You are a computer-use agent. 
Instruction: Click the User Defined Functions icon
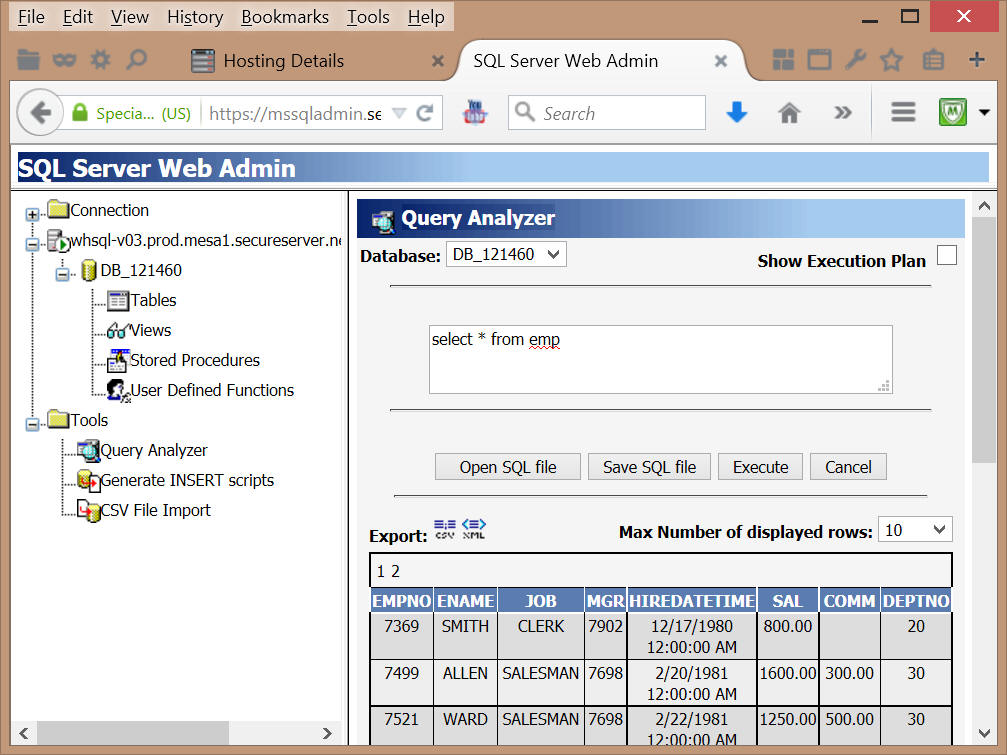(x=118, y=390)
